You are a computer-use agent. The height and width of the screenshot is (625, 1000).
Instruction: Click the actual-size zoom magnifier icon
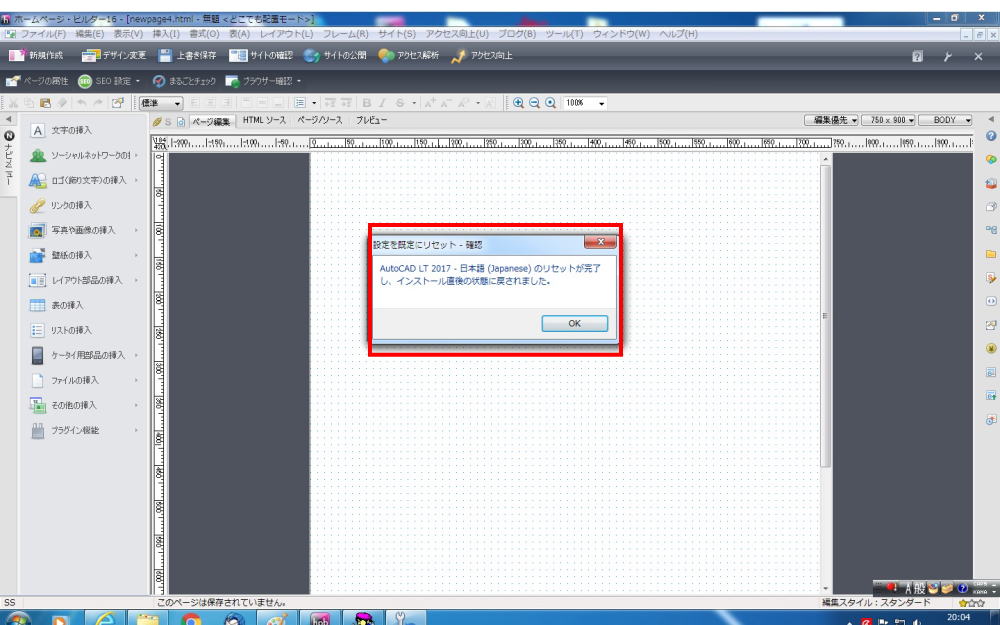point(550,103)
